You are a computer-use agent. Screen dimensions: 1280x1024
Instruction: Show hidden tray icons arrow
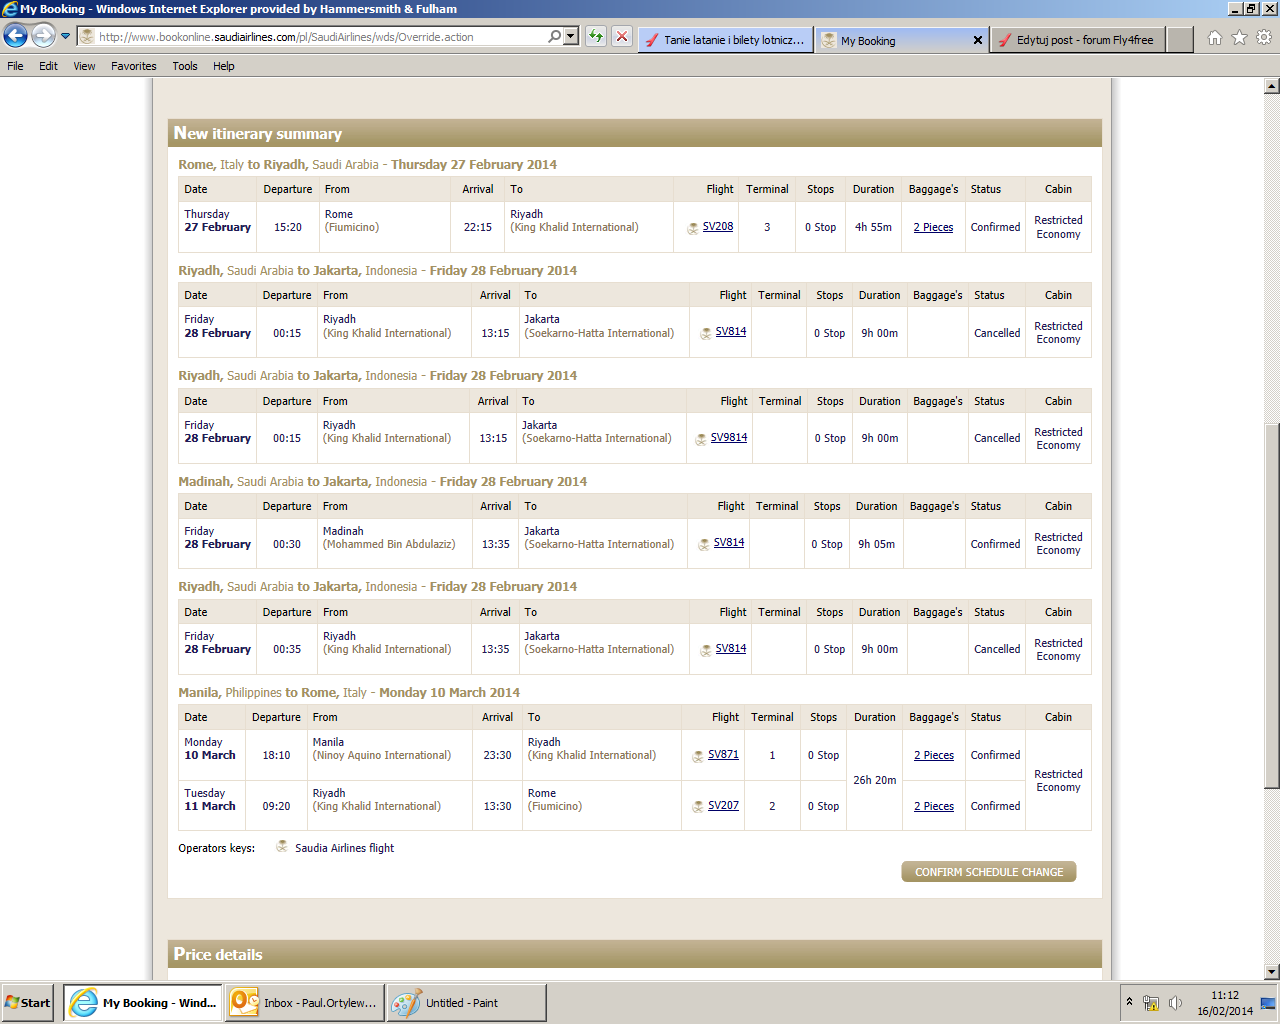point(1129,1002)
